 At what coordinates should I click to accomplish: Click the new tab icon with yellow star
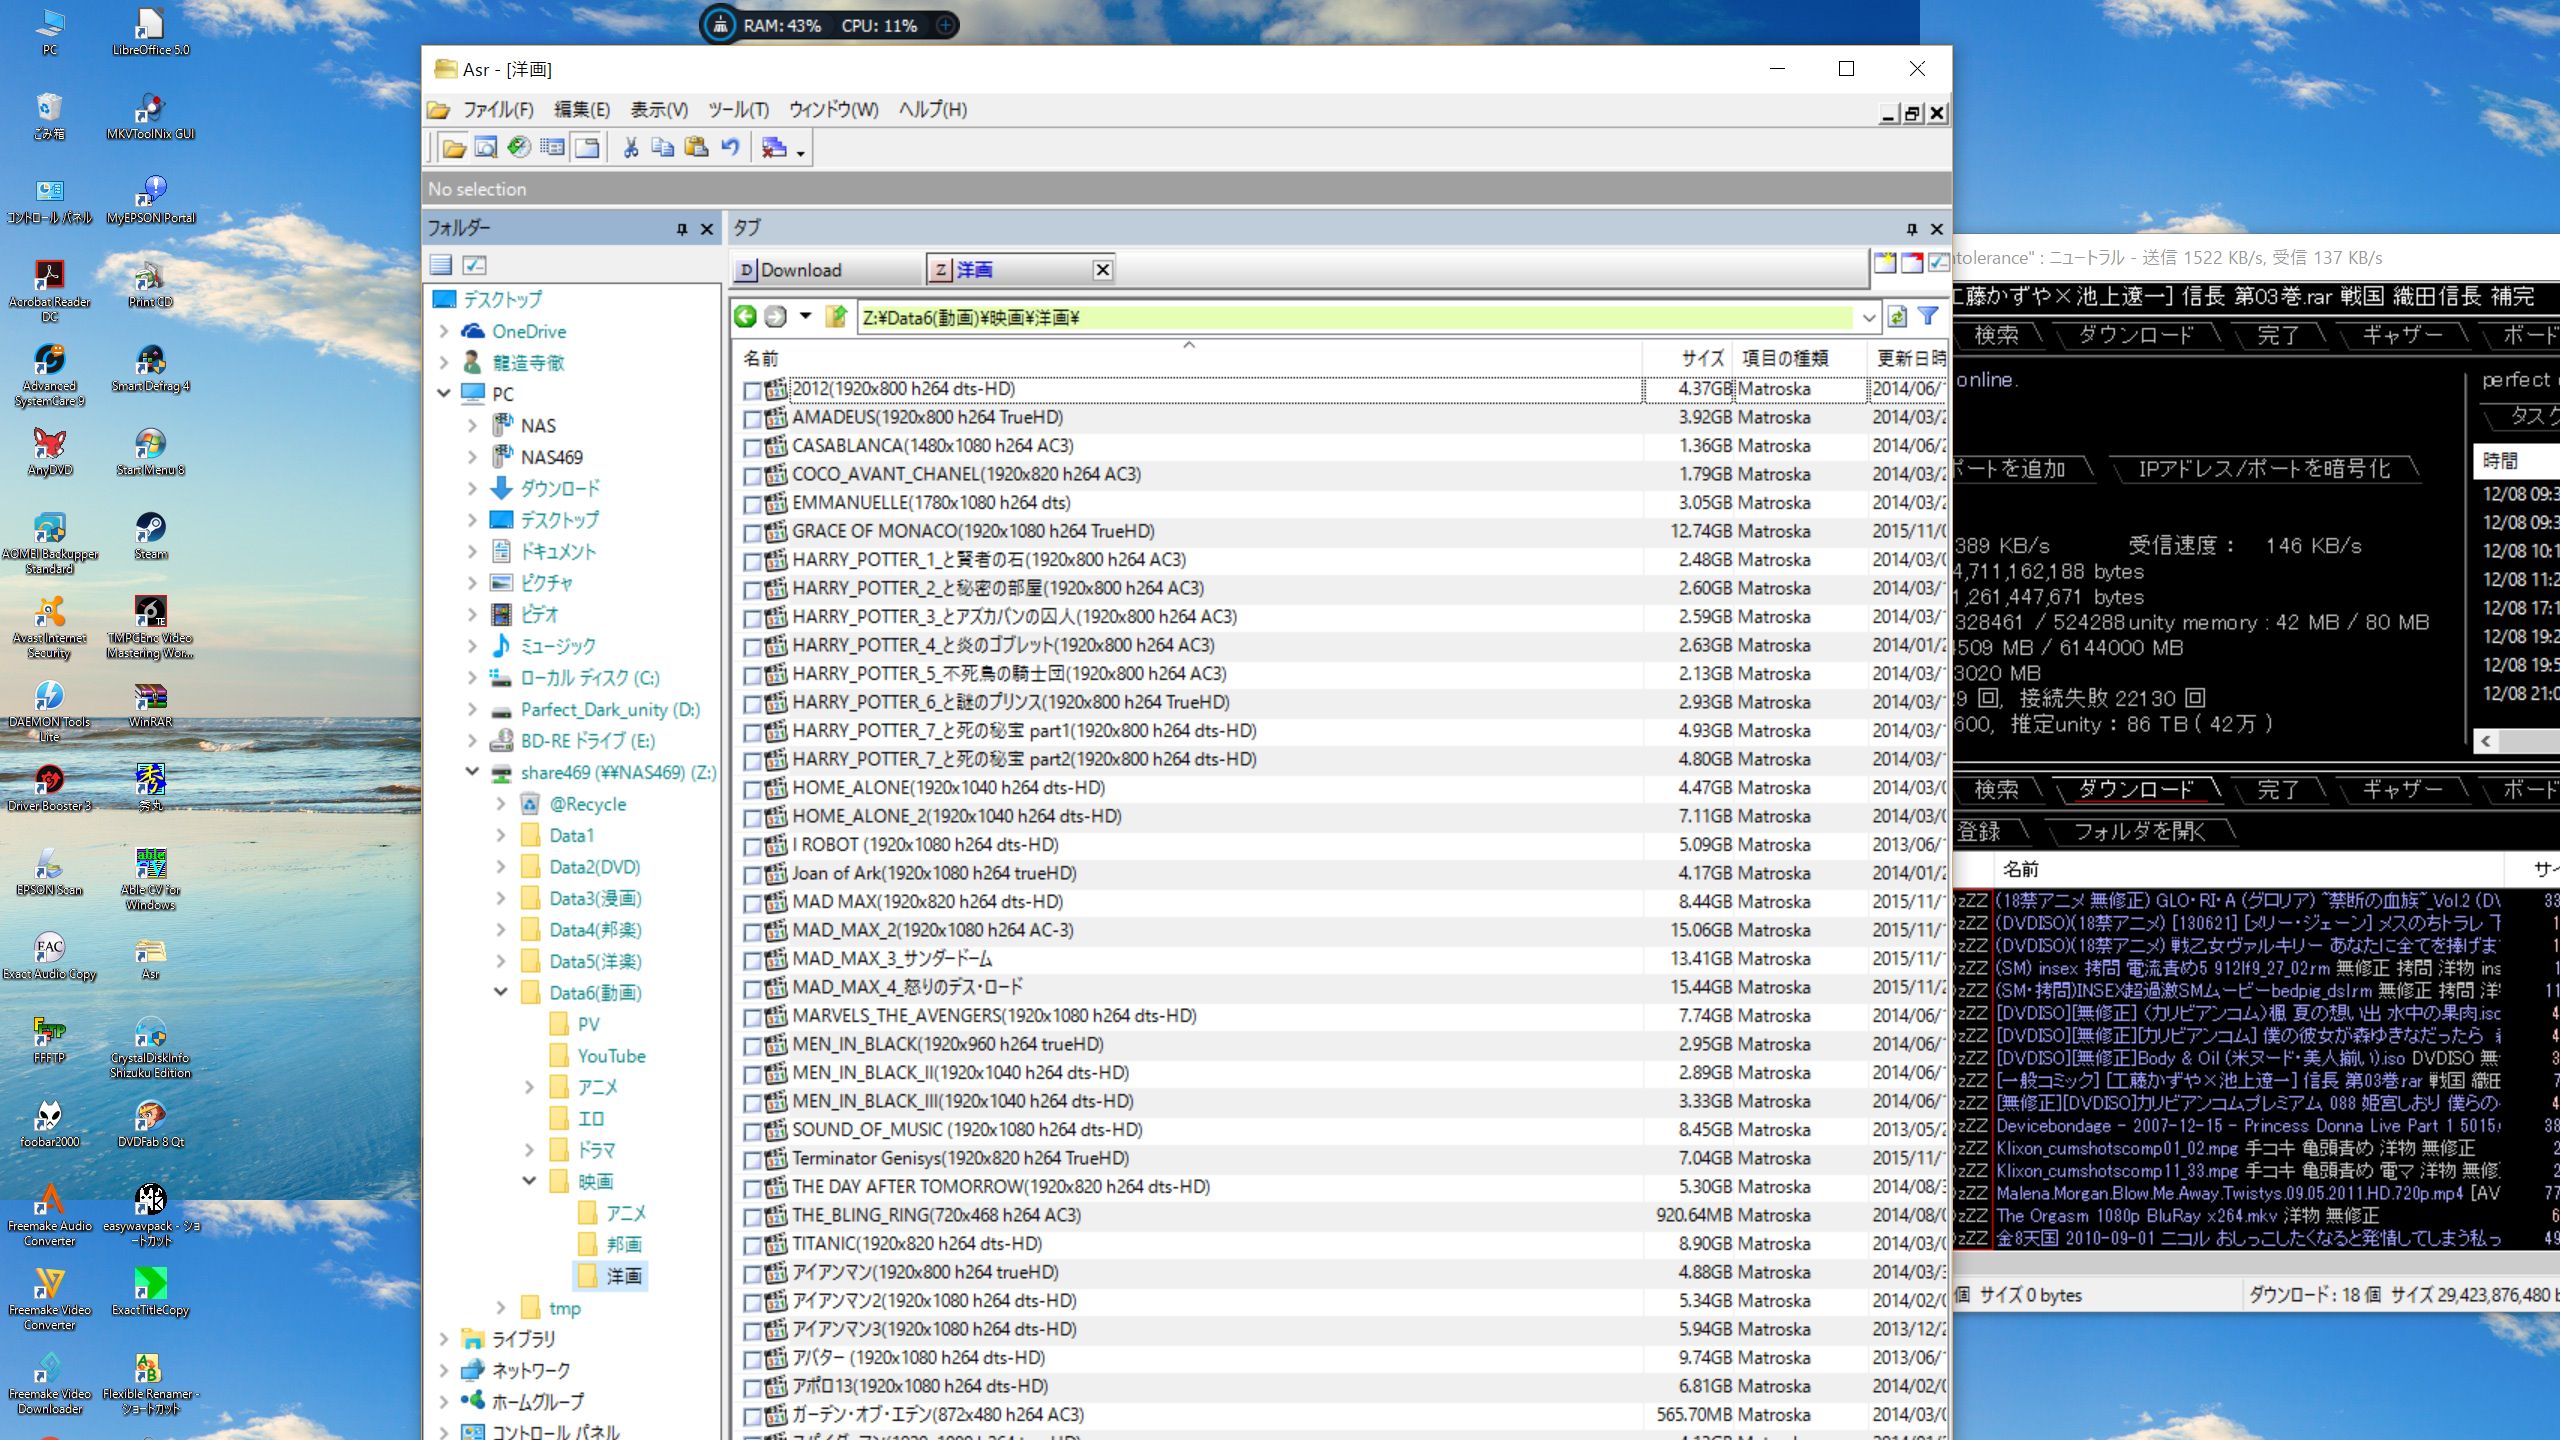pyautogui.click(x=1885, y=263)
